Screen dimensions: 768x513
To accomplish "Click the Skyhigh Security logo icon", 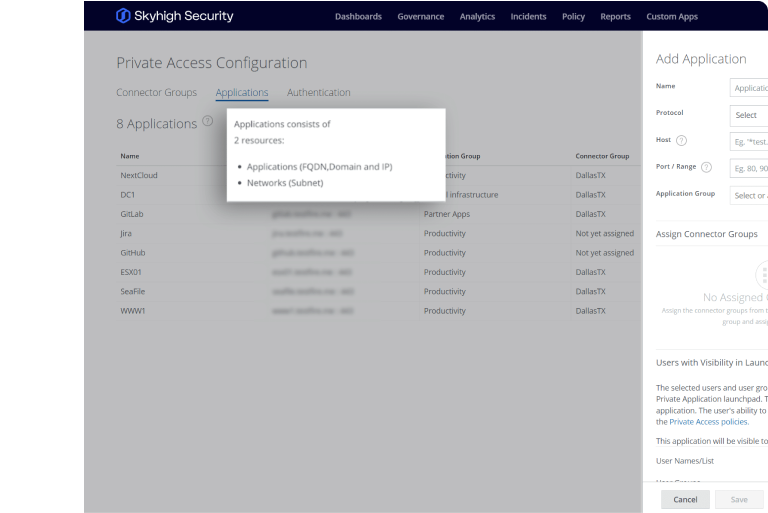I will tap(123, 16).
